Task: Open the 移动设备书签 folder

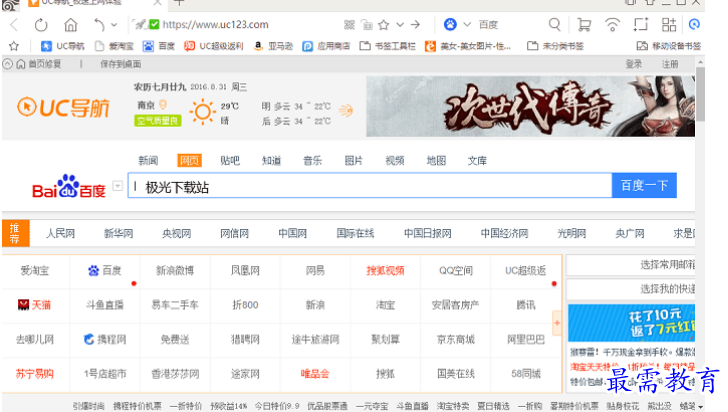Action: point(669,46)
